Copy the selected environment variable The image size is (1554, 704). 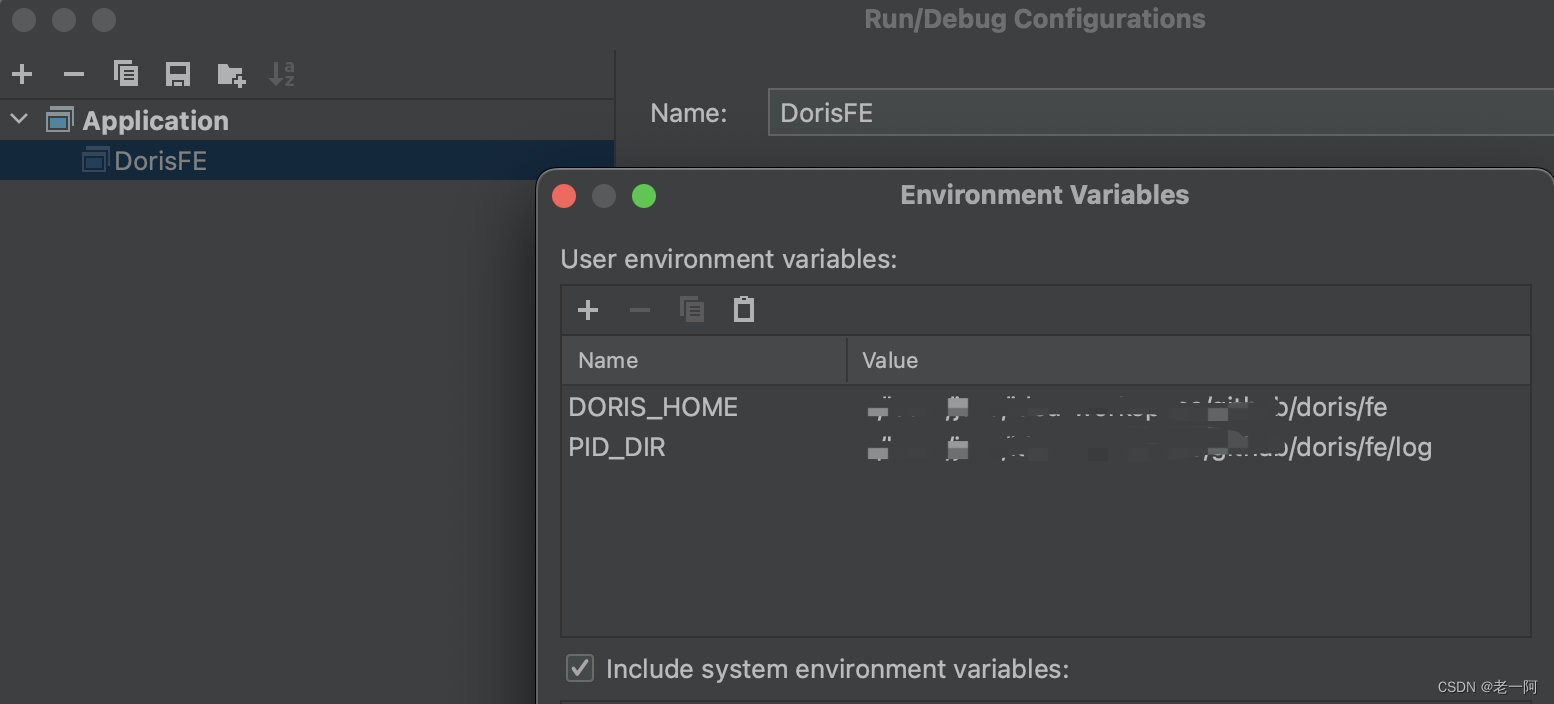coord(692,309)
